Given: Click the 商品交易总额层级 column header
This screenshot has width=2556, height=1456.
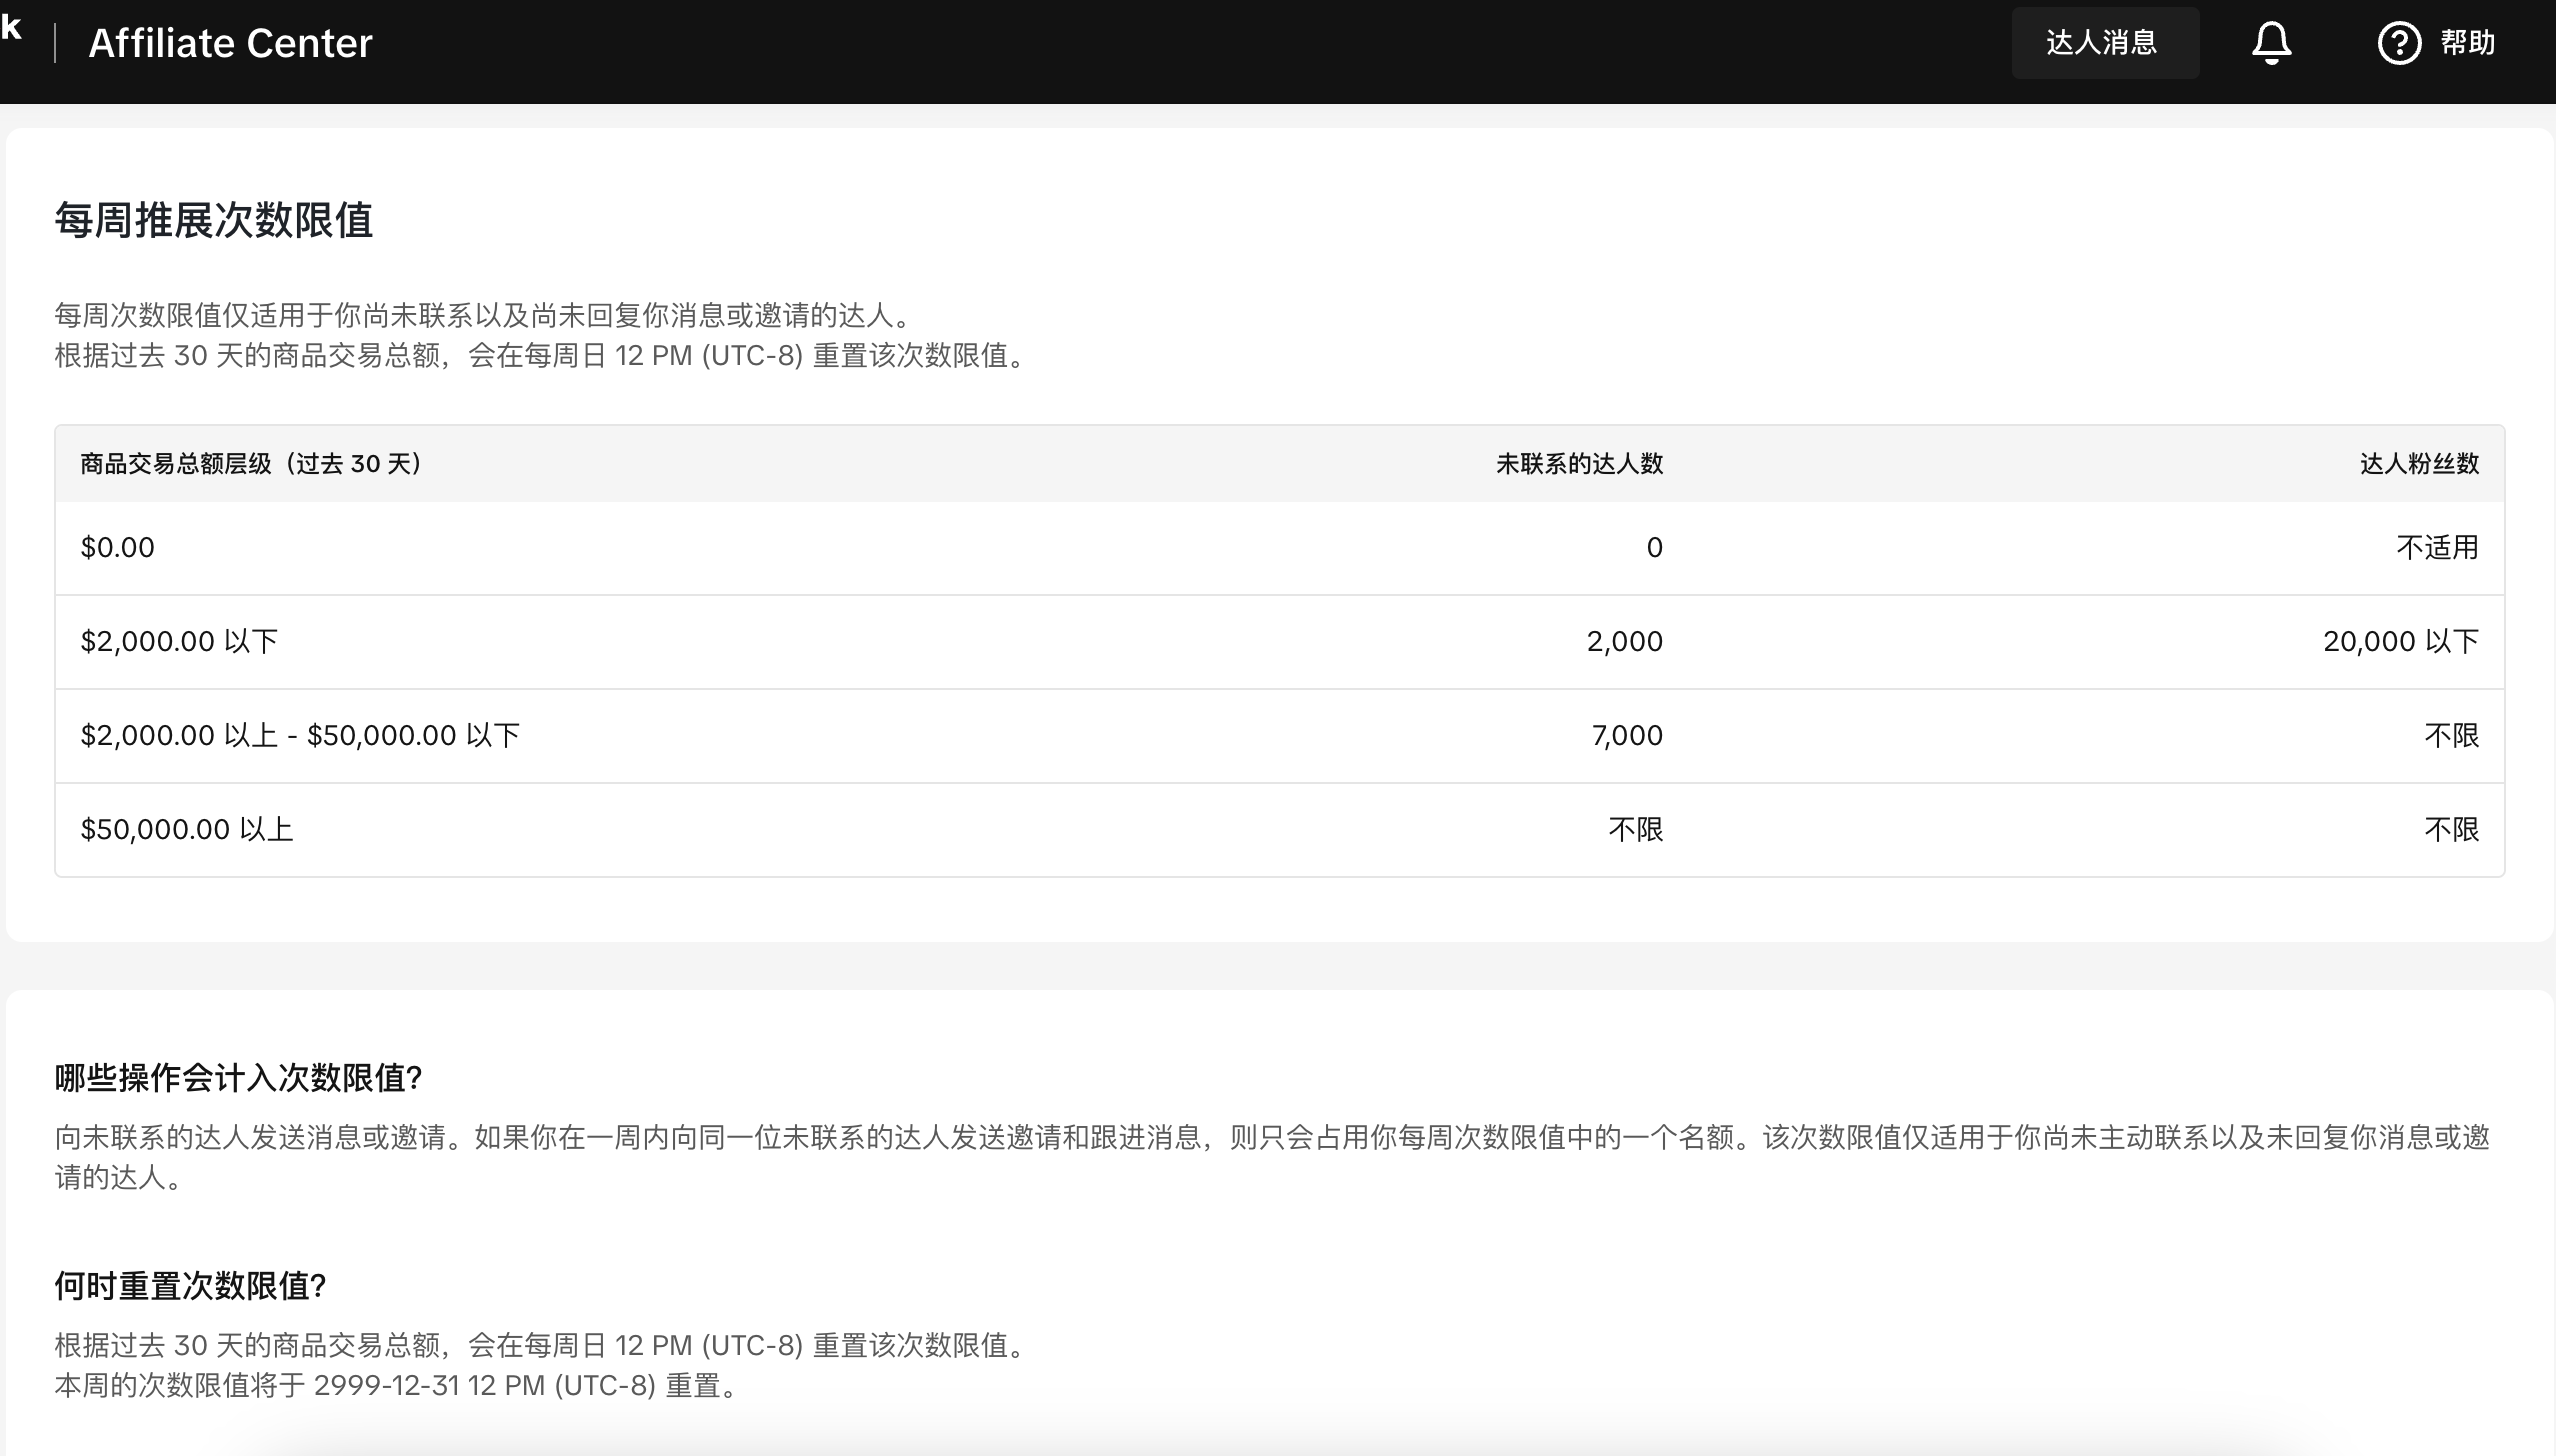Looking at the screenshot, I should 250,464.
